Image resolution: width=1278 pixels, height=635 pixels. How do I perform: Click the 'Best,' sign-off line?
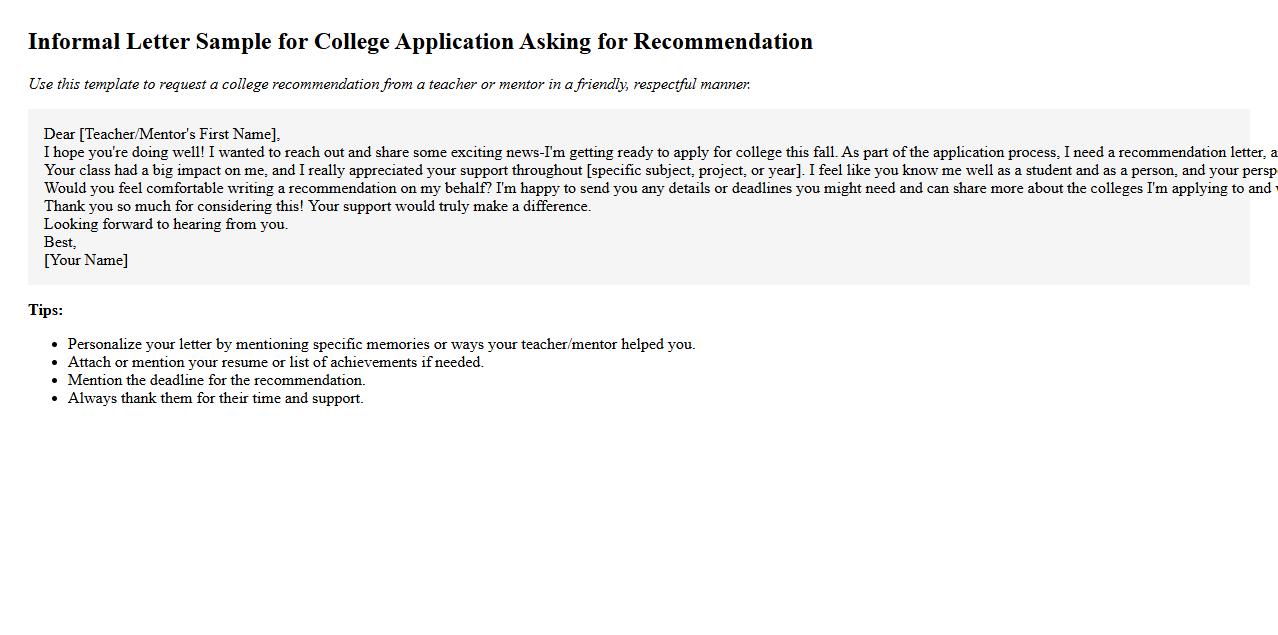point(60,242)
